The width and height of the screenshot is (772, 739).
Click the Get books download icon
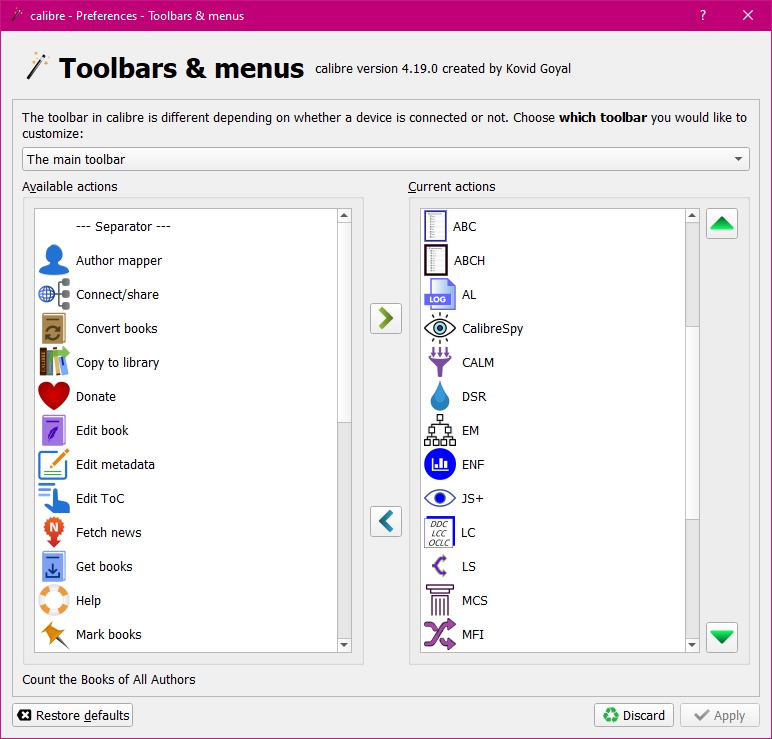(x=54, y=566)
